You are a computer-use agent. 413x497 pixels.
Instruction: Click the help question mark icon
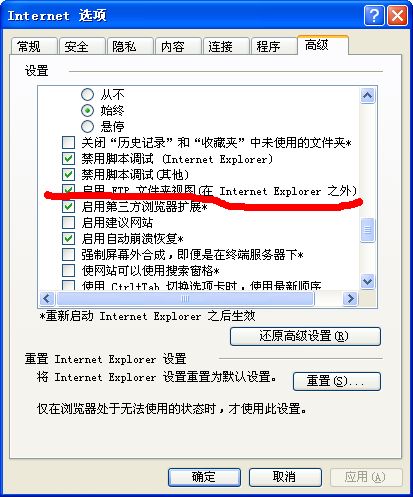click(x=374, y=15)
